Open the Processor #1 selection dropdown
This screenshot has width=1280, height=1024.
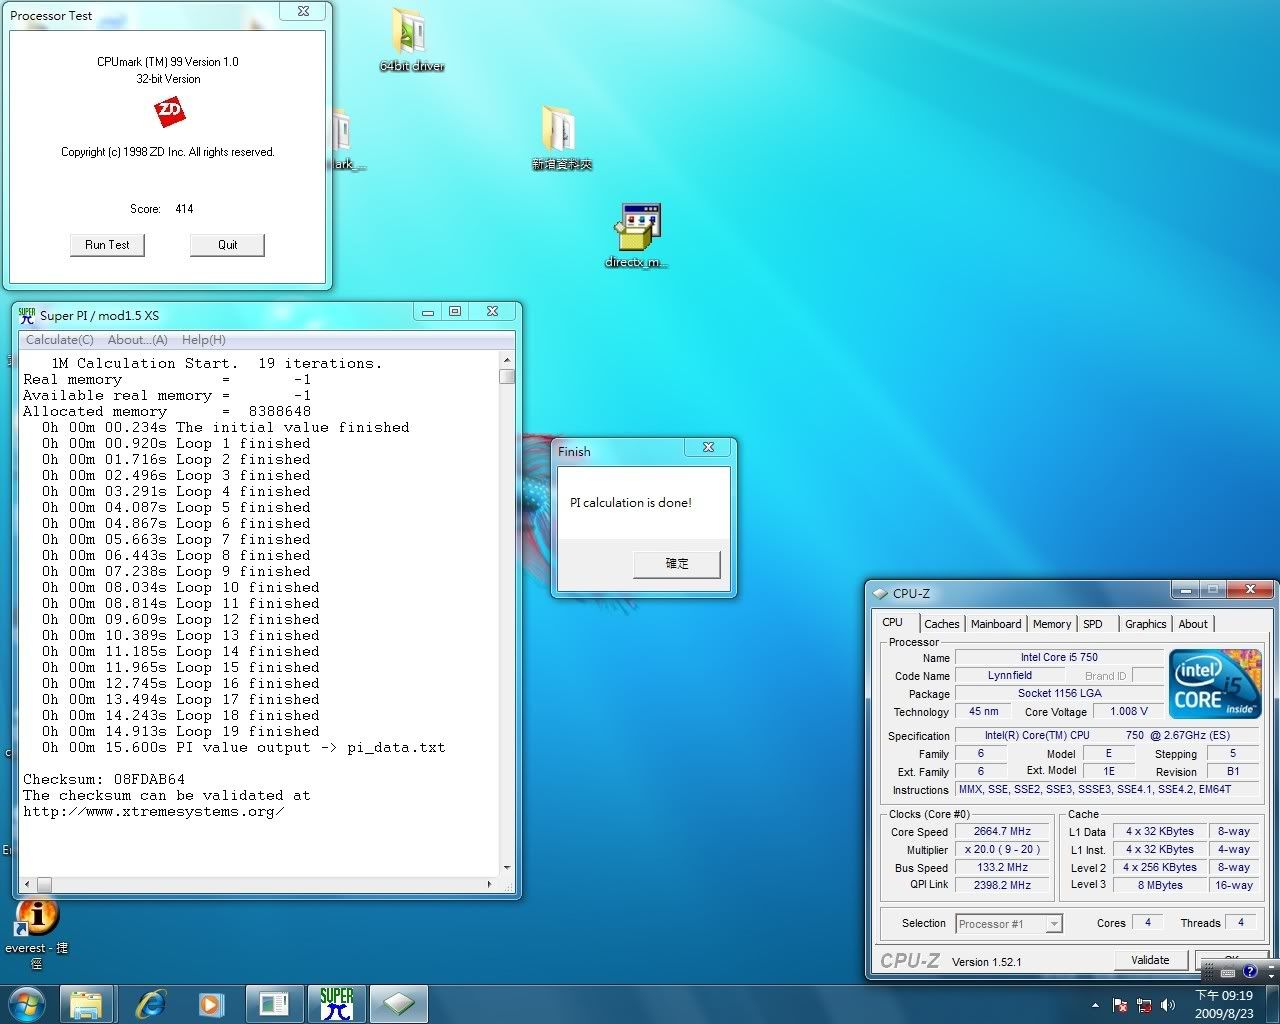pyautogui.click(x=1009, y=924)
